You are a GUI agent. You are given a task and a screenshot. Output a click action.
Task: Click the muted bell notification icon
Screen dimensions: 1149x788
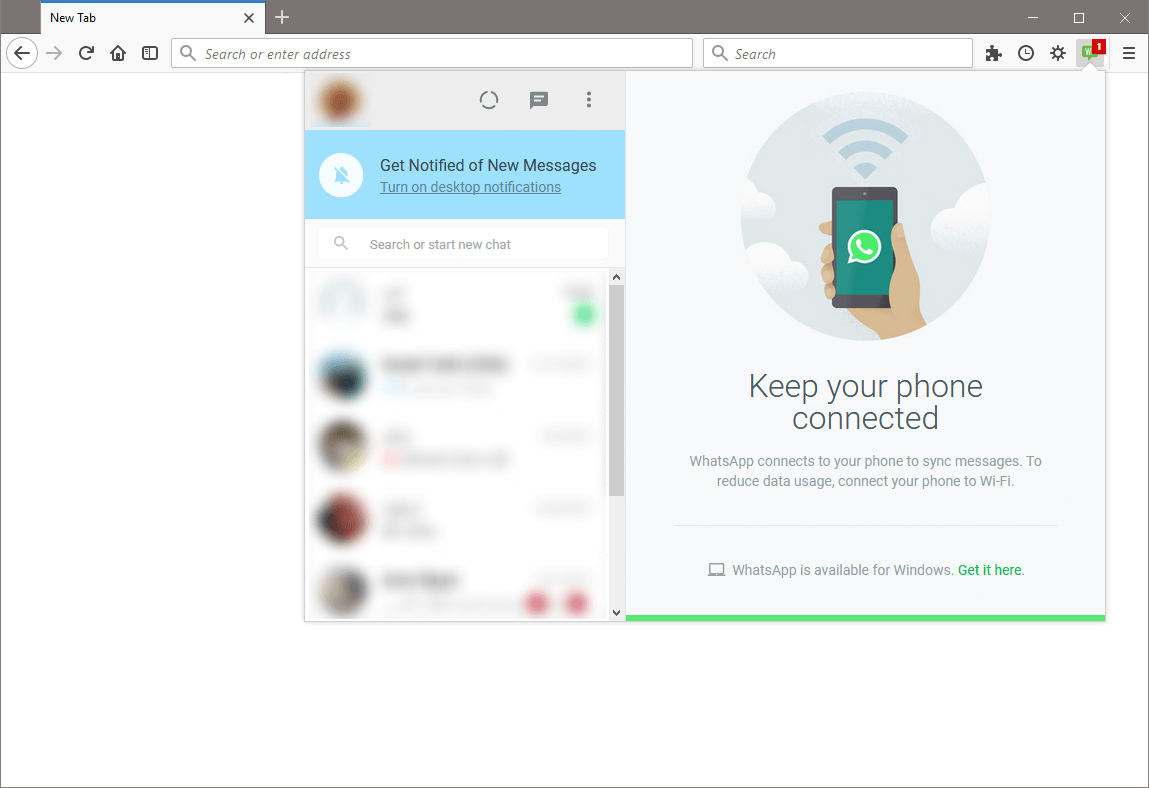(x=341, y=174)
